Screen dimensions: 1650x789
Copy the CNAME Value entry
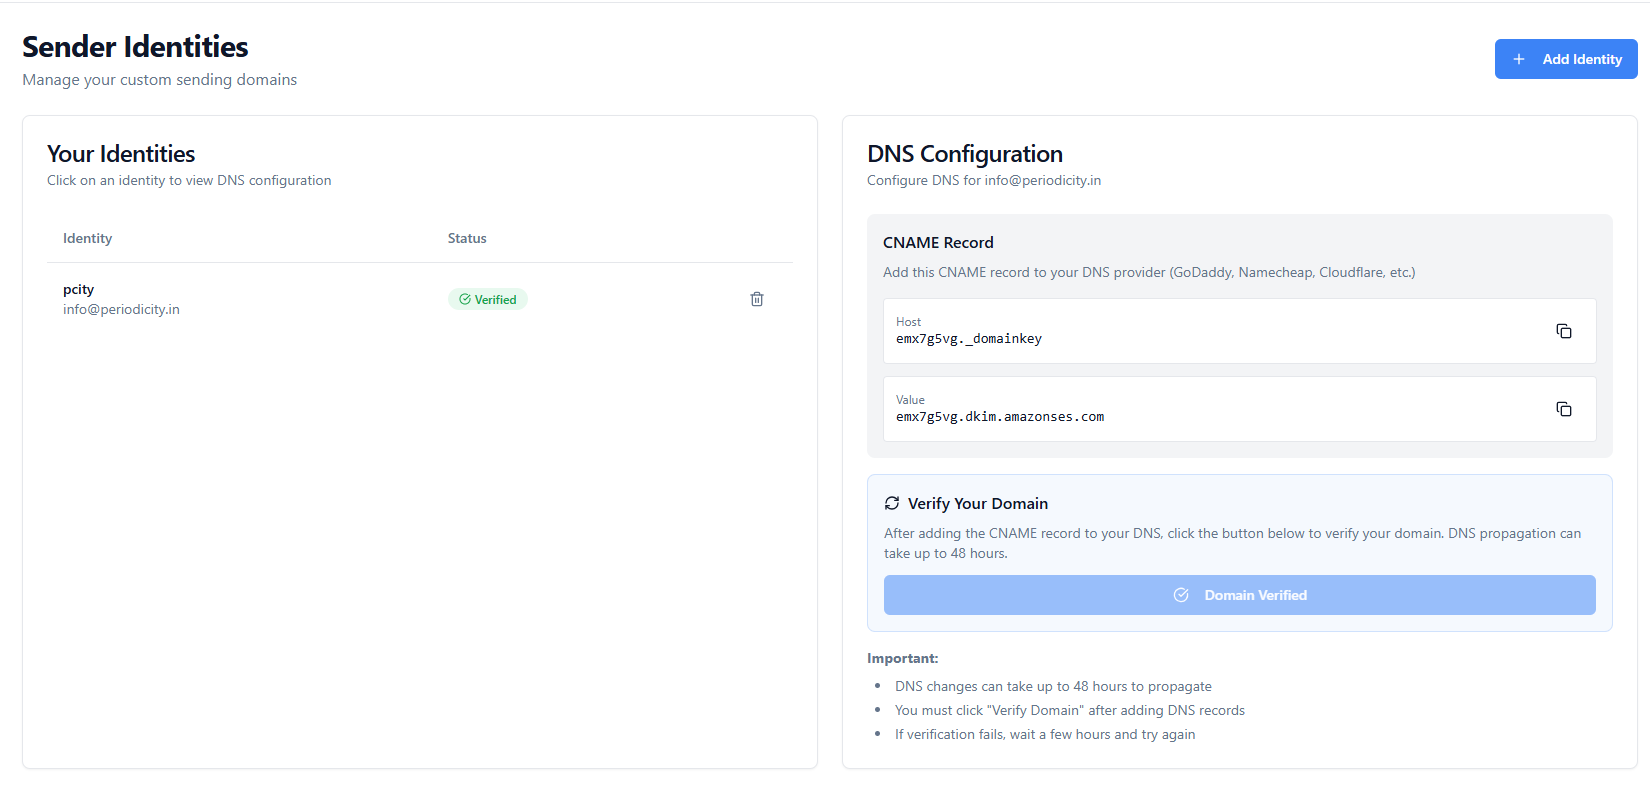pyautogui.click(x=1564, y=409)
